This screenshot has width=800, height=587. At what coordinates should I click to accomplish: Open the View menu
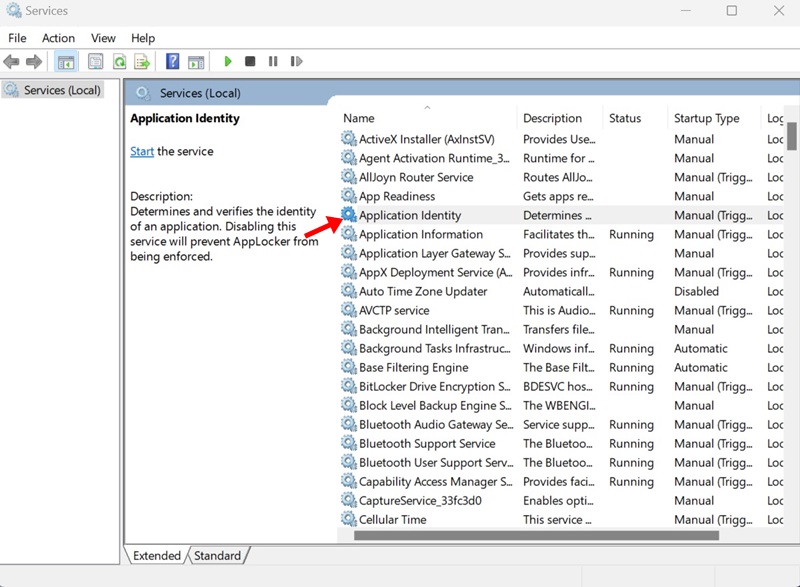(103, 38)
